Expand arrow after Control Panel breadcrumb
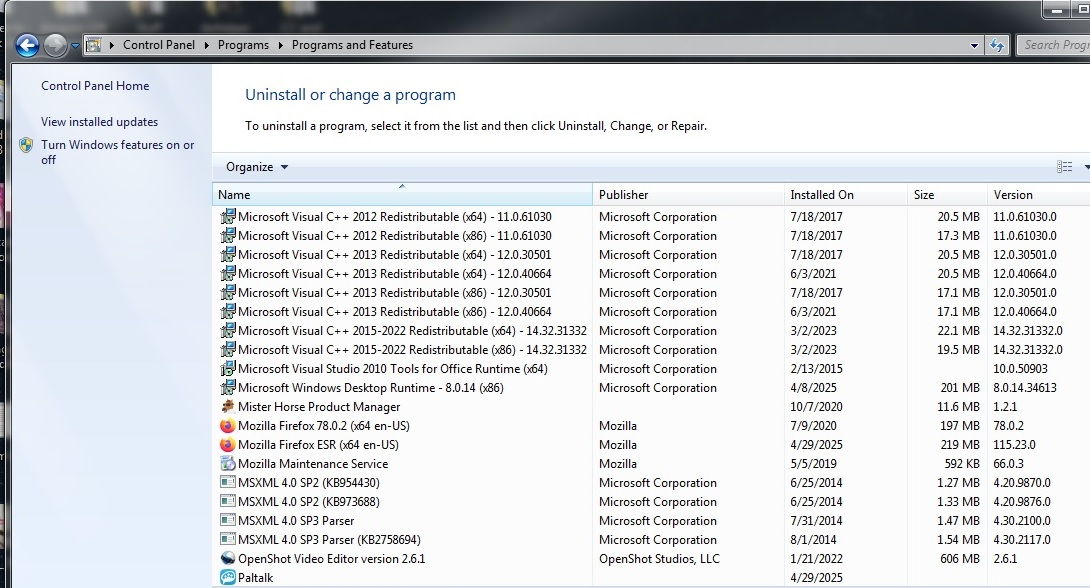Image resolution: width=1090 pixels, height=588 pixels. (206, 45)
